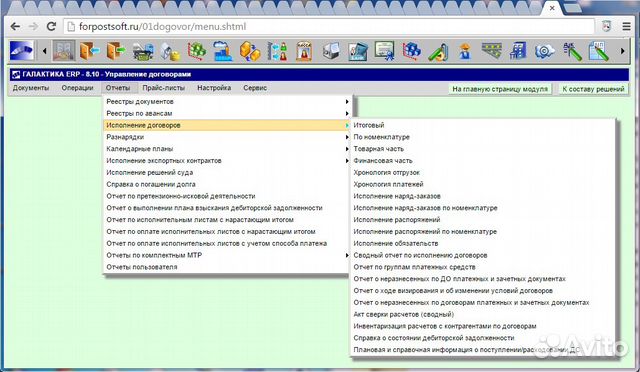Expand Исполнение экспортных контрактов submenu
The image size is (640, 372).
227,160
